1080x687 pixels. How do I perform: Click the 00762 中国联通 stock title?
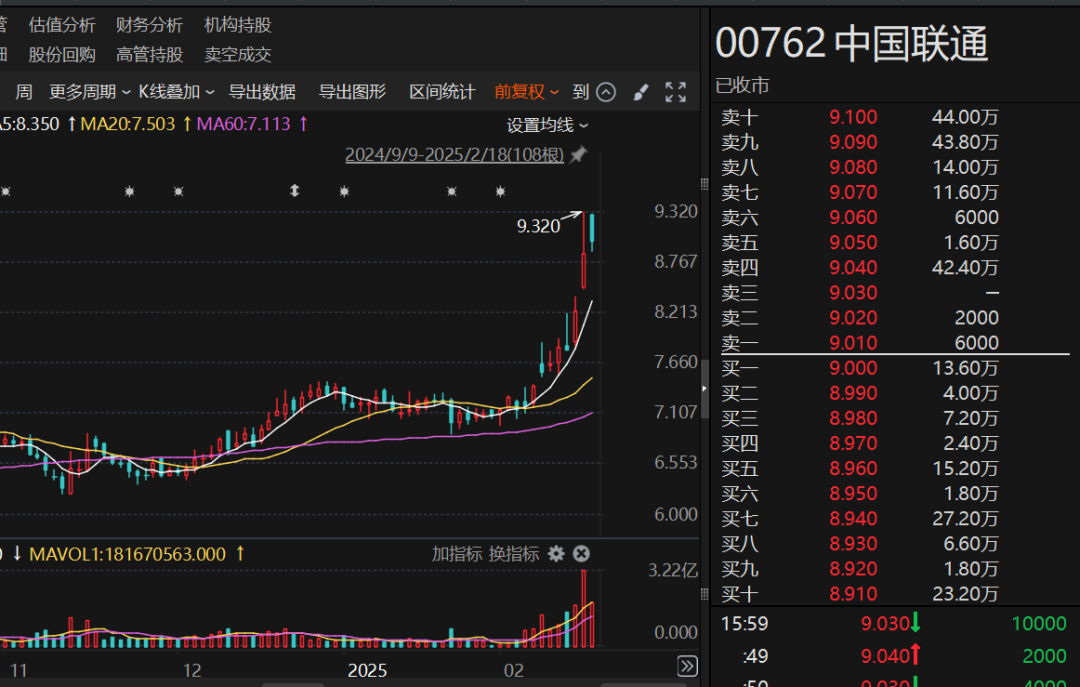click(852, 43)
